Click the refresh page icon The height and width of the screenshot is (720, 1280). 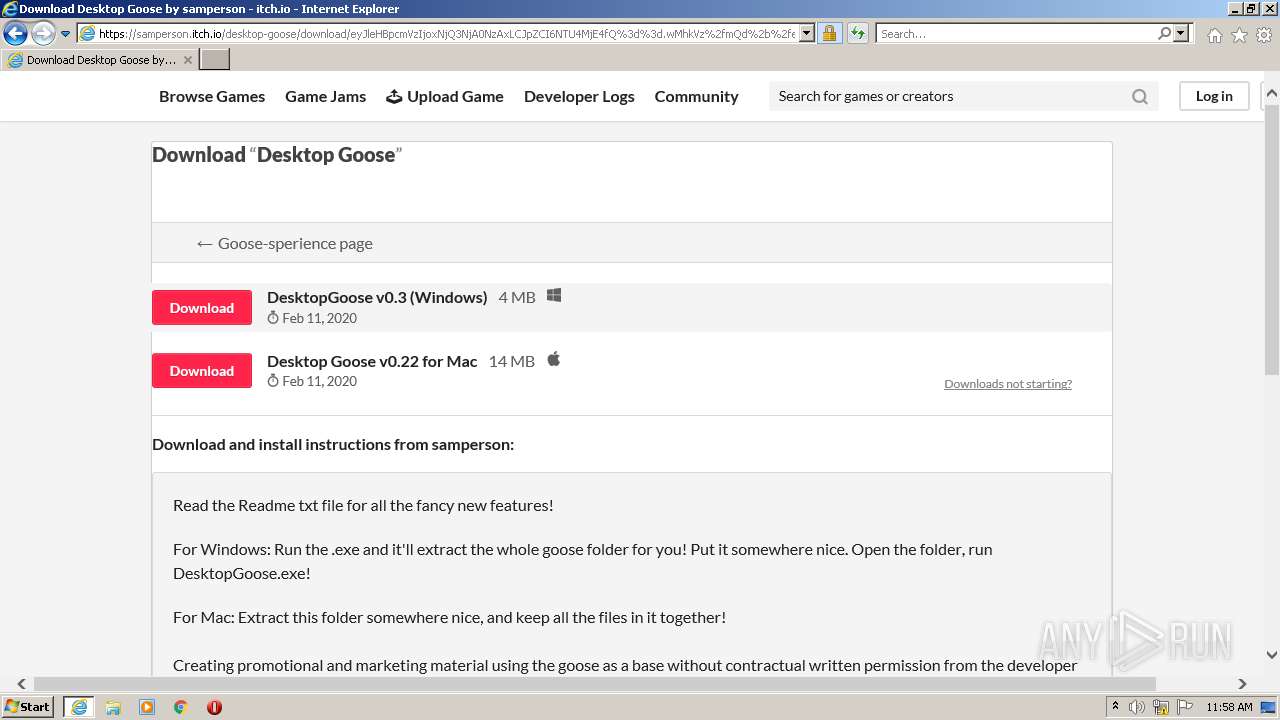[x=857, y=34]
